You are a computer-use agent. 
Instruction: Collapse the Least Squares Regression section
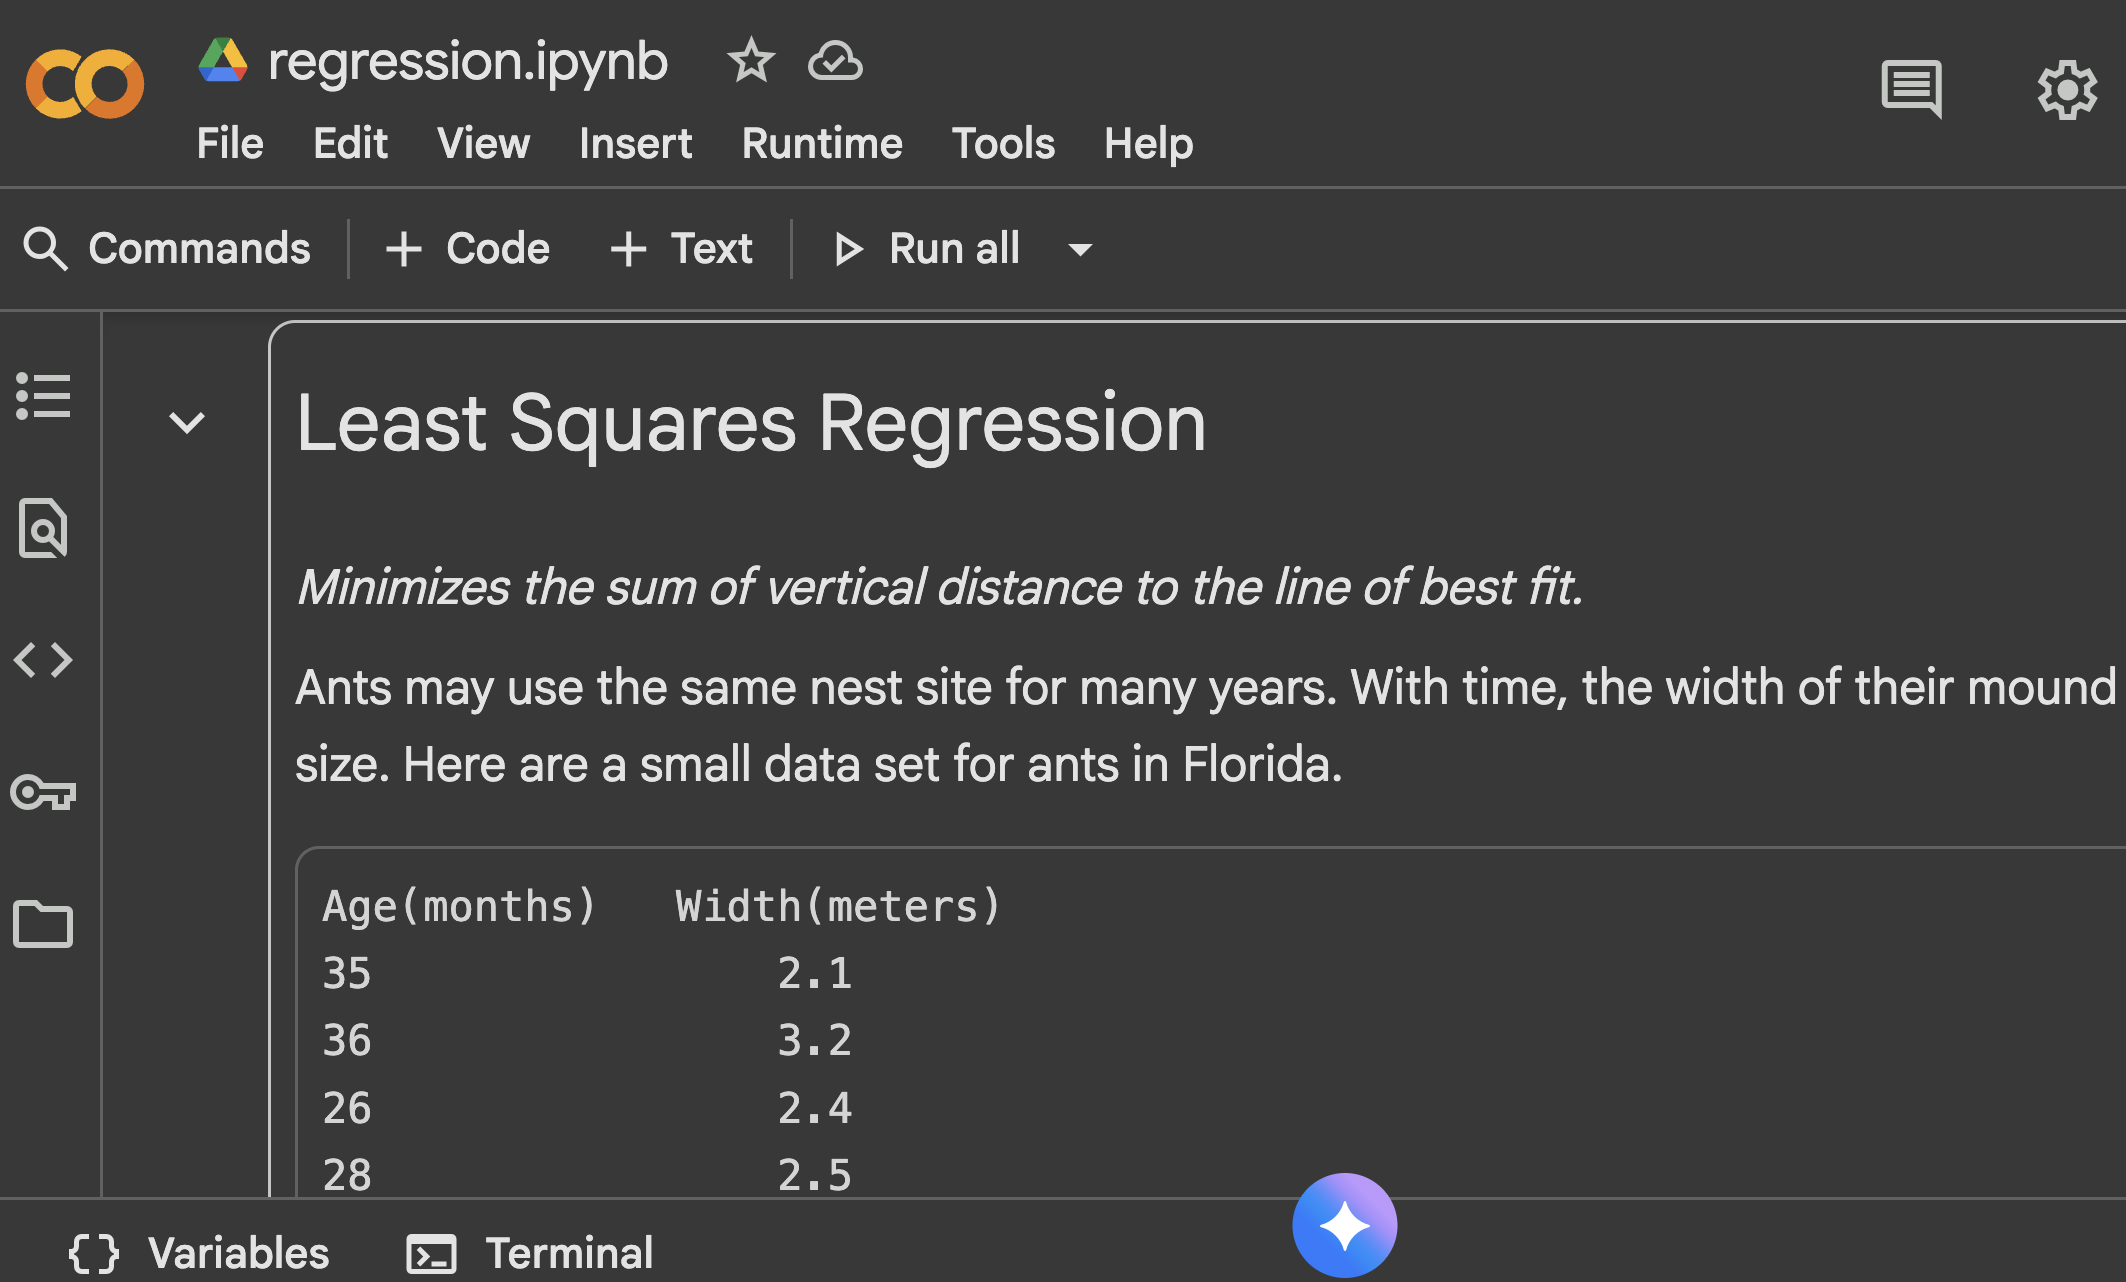pos(187,423)
